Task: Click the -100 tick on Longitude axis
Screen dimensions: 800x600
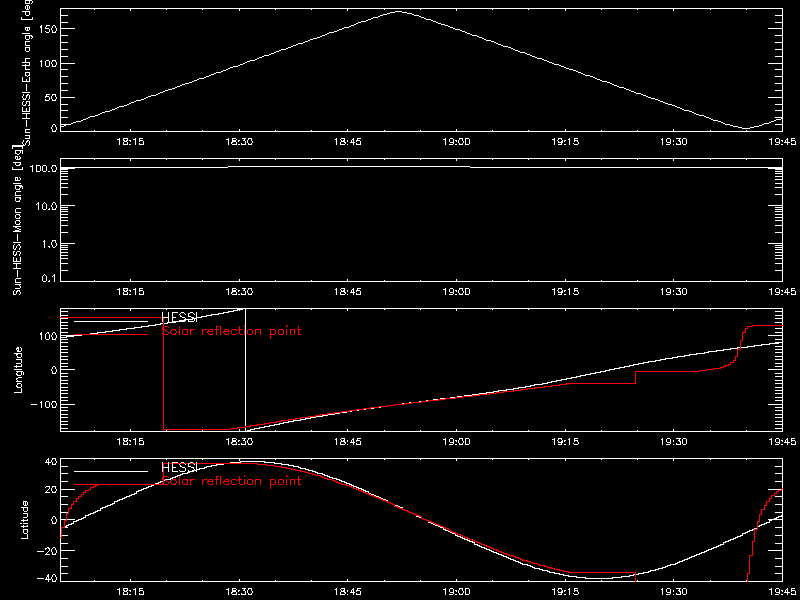Action: coord(43,404)
